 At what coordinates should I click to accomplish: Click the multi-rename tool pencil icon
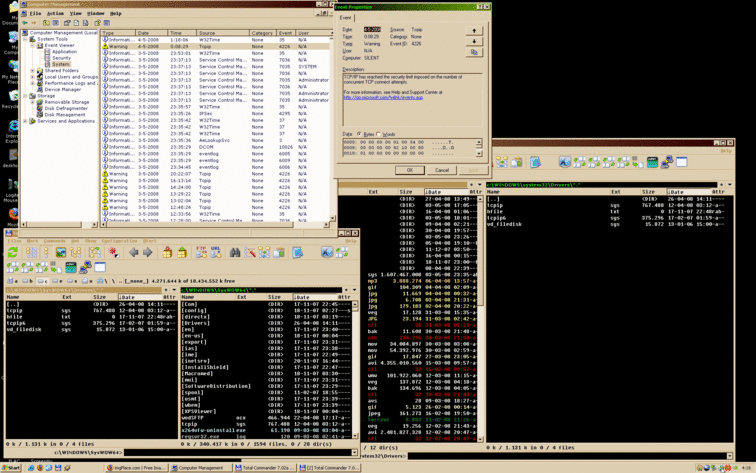click(x=249, y=252)
